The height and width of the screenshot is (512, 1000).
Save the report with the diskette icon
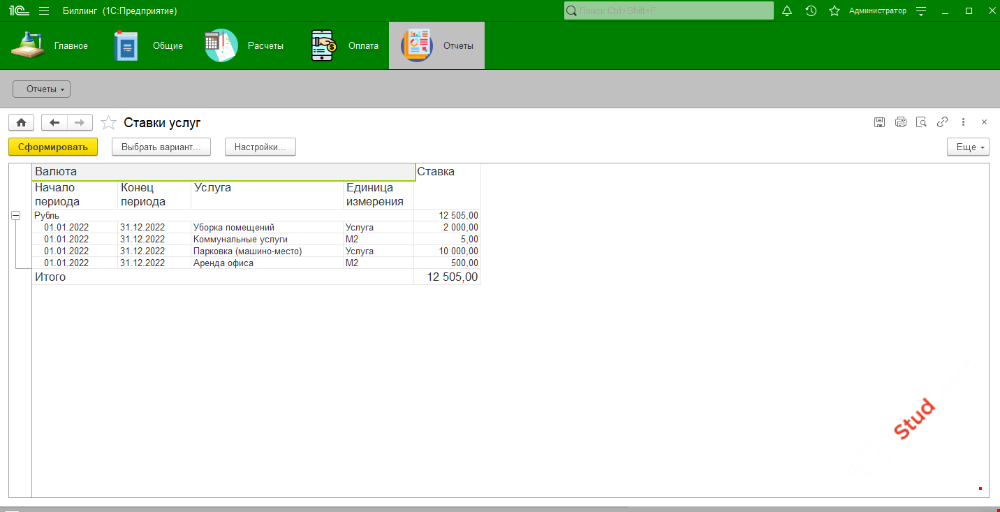click(x=879, y=122)
